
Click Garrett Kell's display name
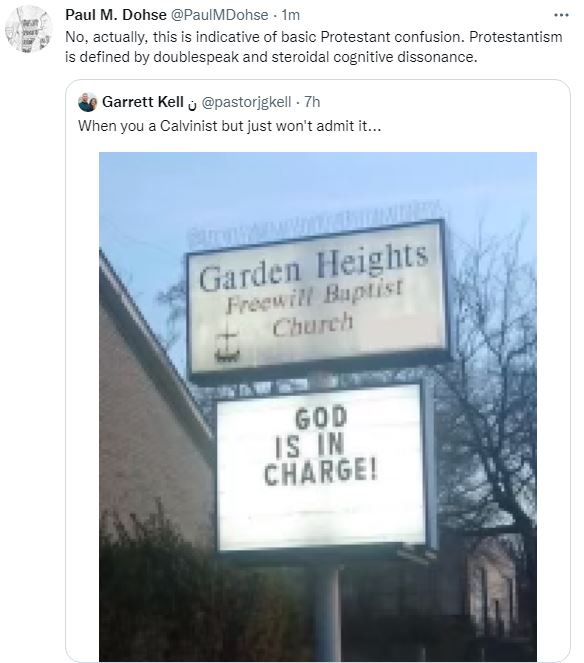143,102
